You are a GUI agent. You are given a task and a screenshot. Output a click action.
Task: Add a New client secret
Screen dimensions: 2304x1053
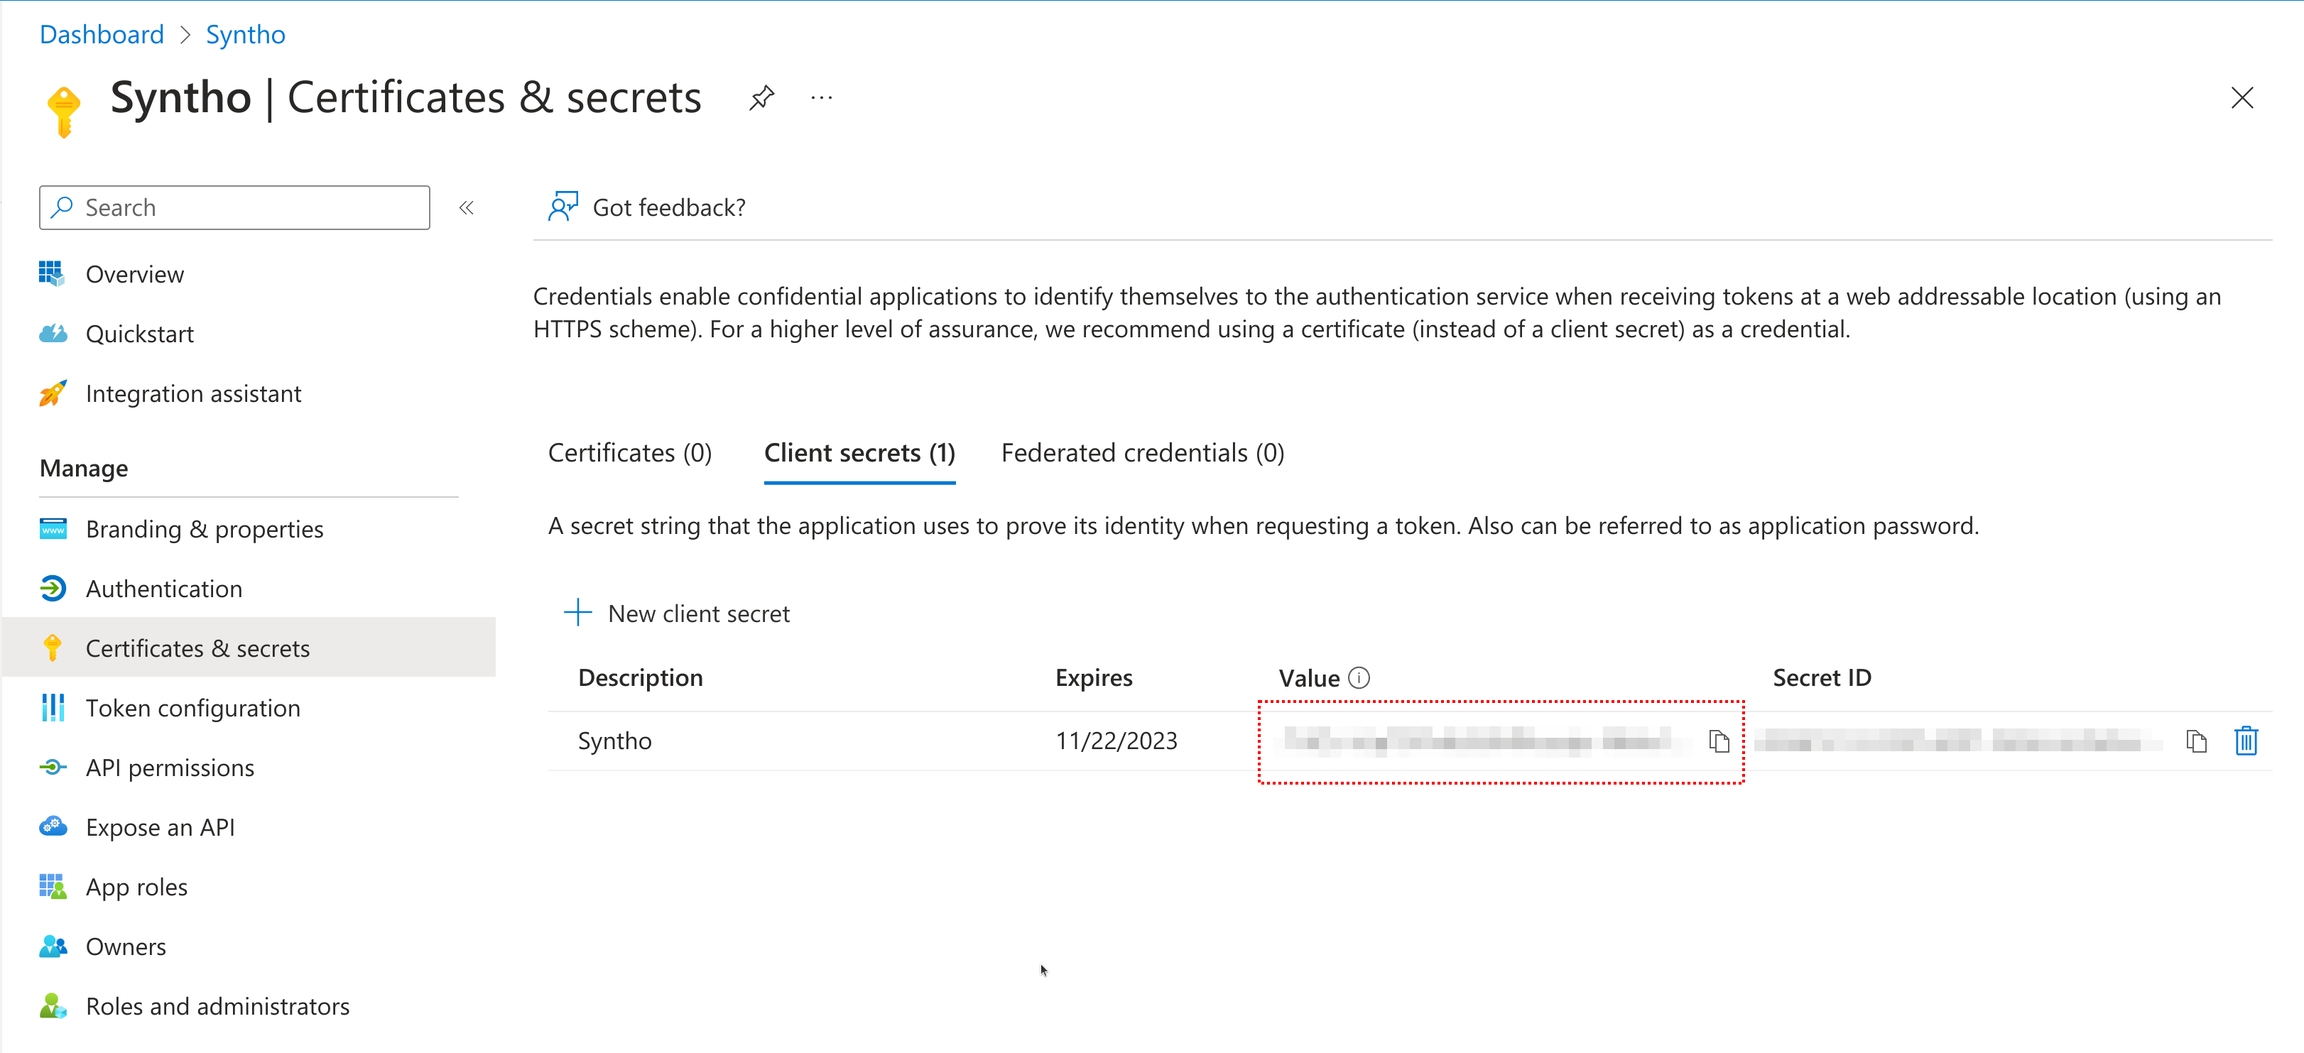pyautogui.click(x=678, y=613)
